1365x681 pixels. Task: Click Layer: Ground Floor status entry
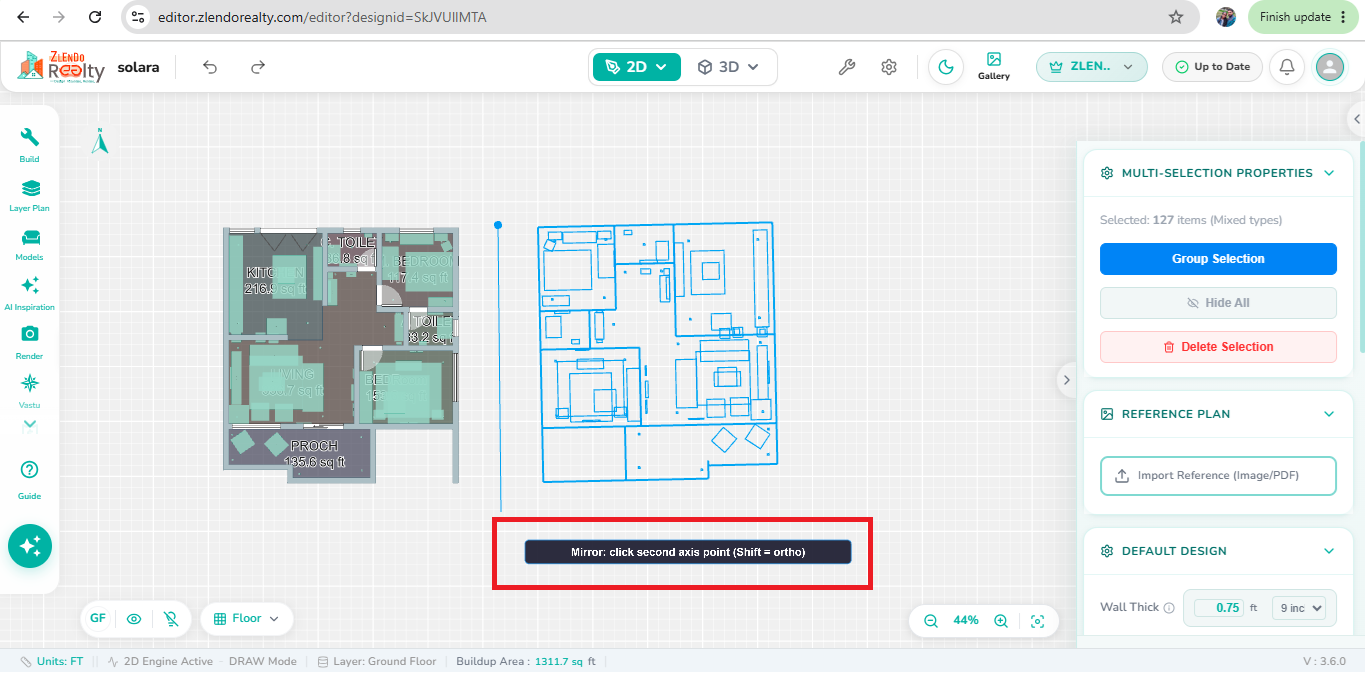[x=378, y=661]
